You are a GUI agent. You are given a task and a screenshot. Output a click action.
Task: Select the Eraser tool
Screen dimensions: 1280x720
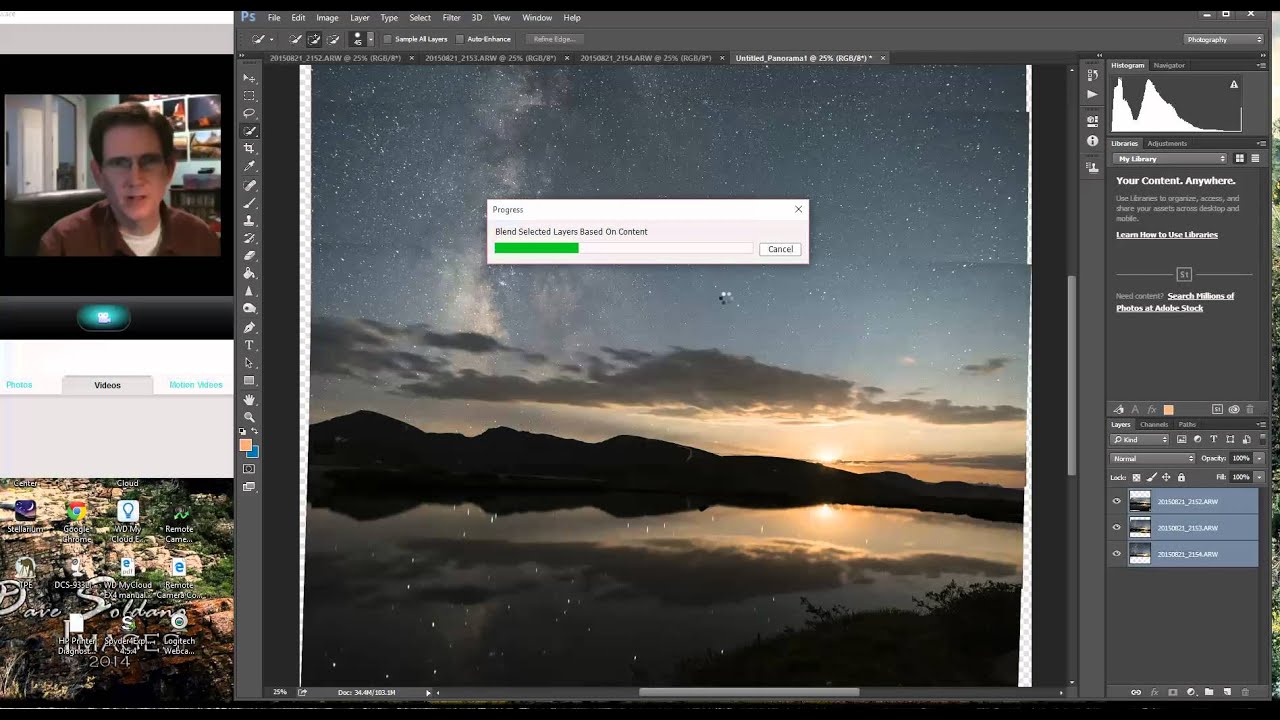249,256
